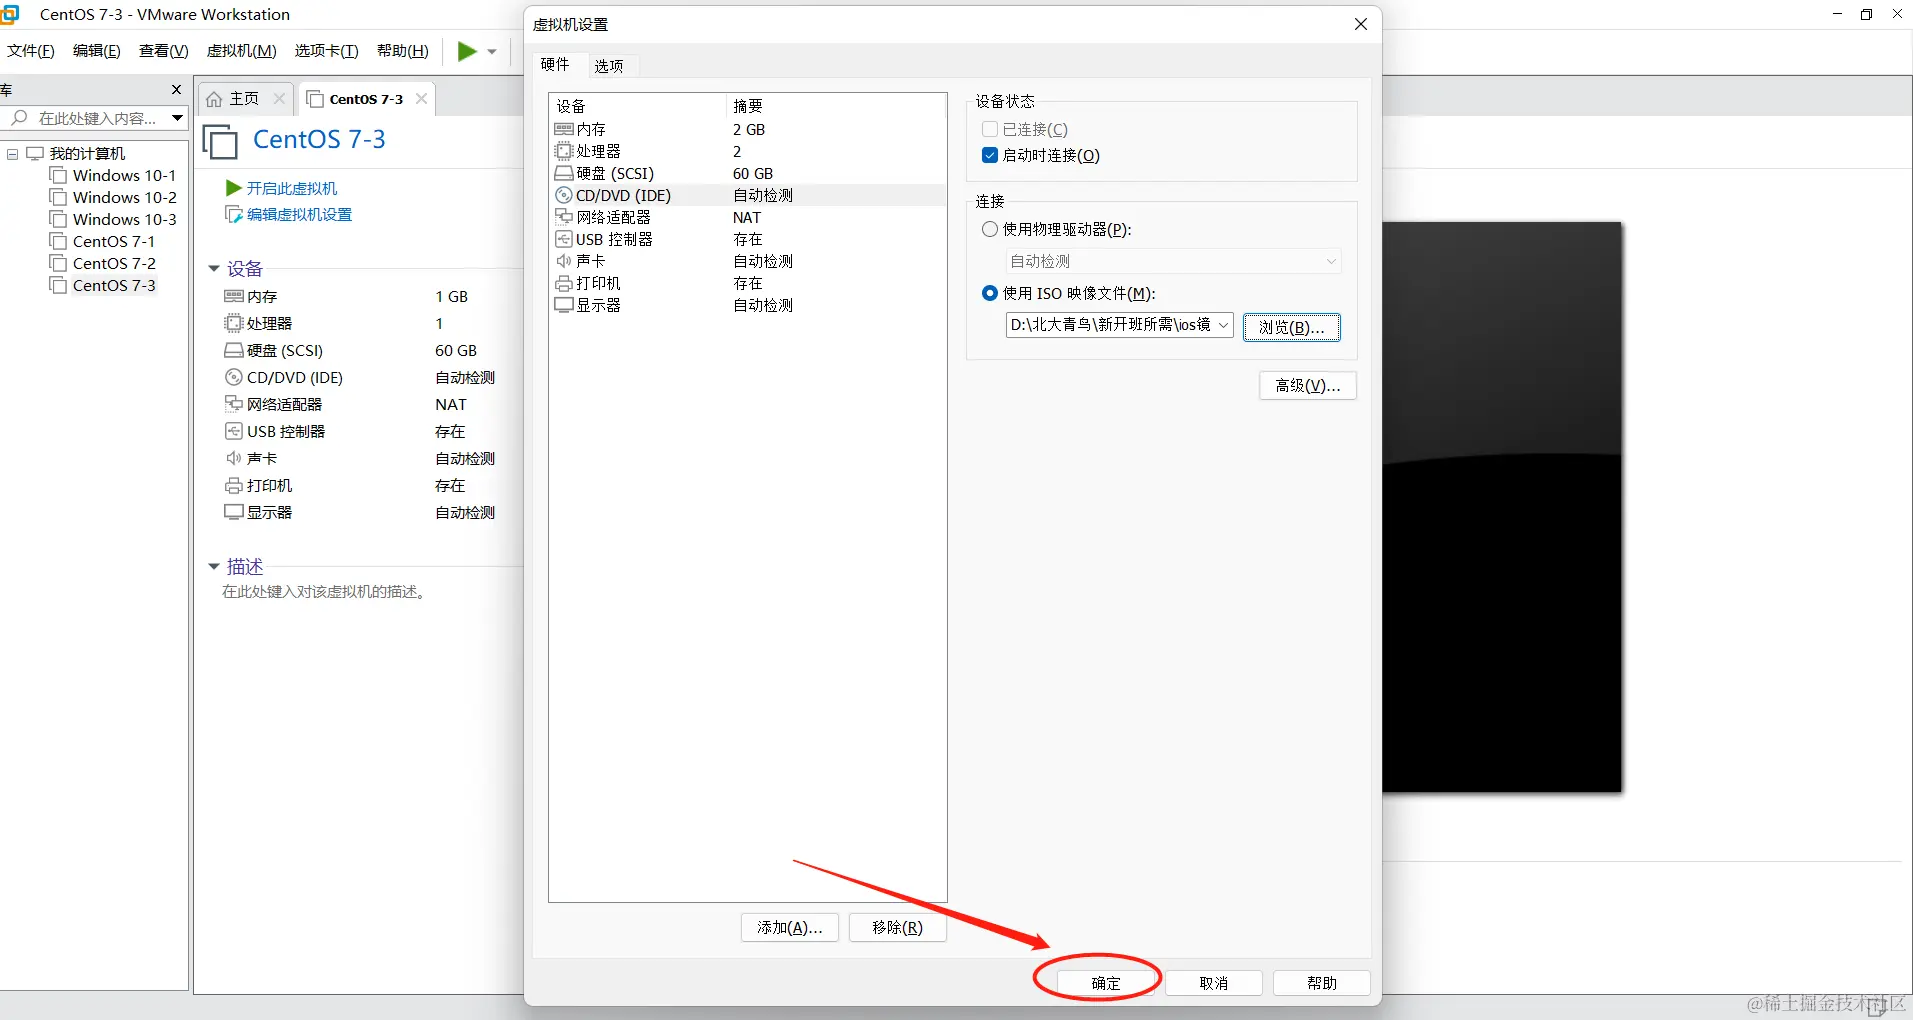Select 使用物理驱动器 radio button
This screenshot has height=1020, width=1913.
coord(990,229)
